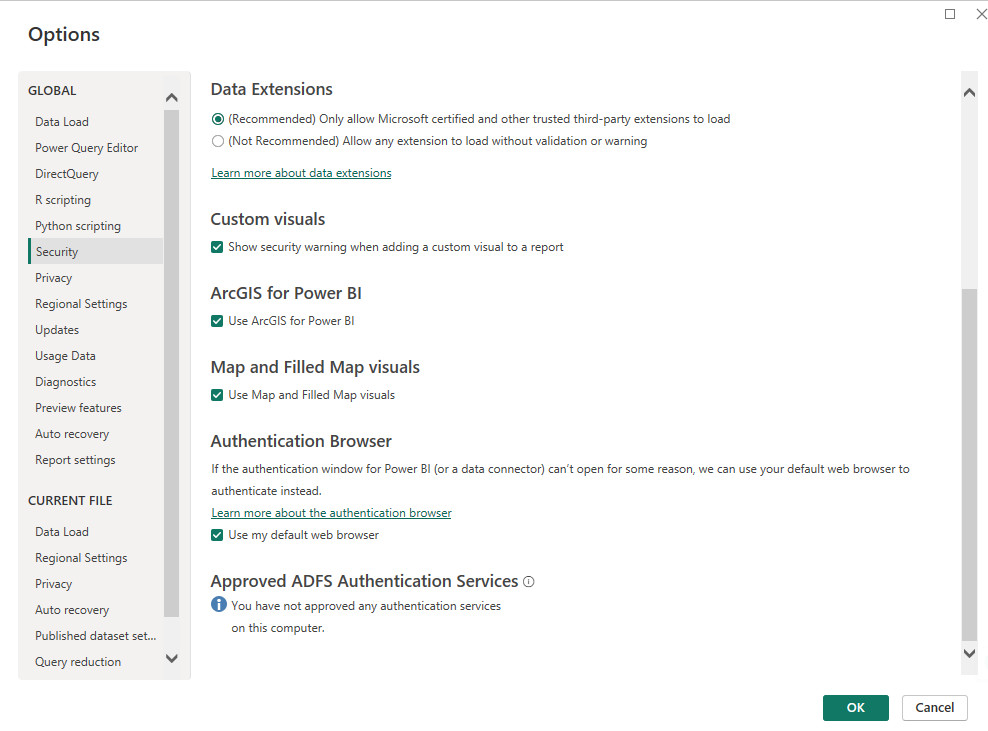Click the main panel scroll down arrow

click(969, 653)
